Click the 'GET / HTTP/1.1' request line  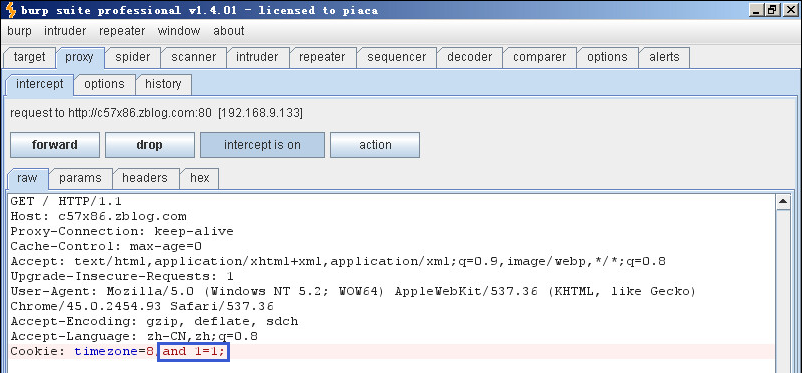pyautogui.click(x=66, y=201)
